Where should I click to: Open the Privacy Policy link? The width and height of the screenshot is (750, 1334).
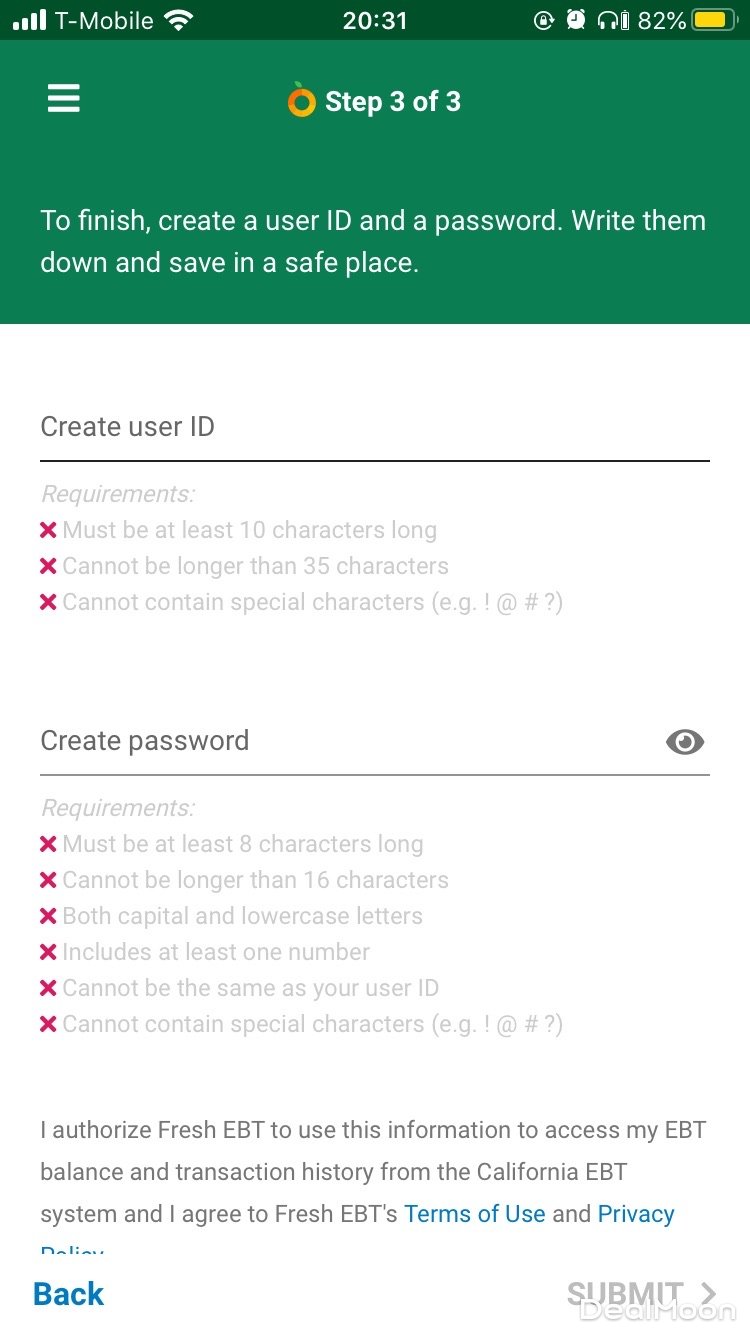(636, 1214)
